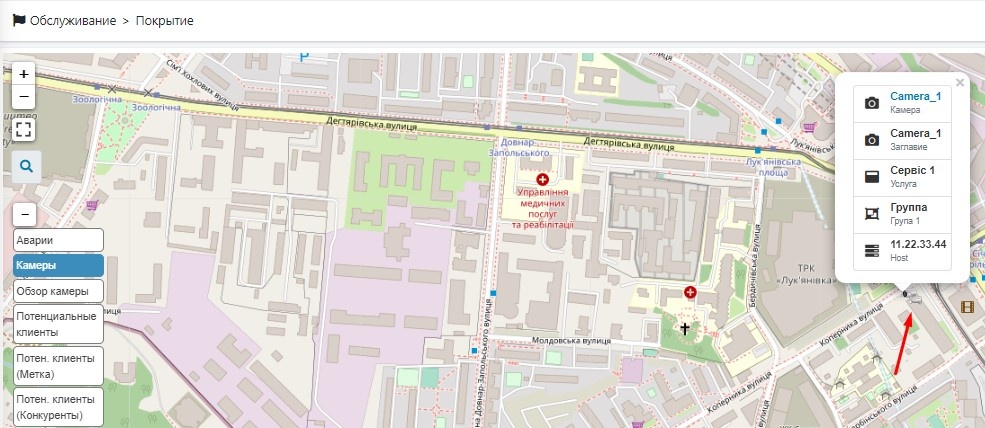Click the Довнар Запольського stop label
The width and height of the screenshot is (985, 428).
pos(518,148)
